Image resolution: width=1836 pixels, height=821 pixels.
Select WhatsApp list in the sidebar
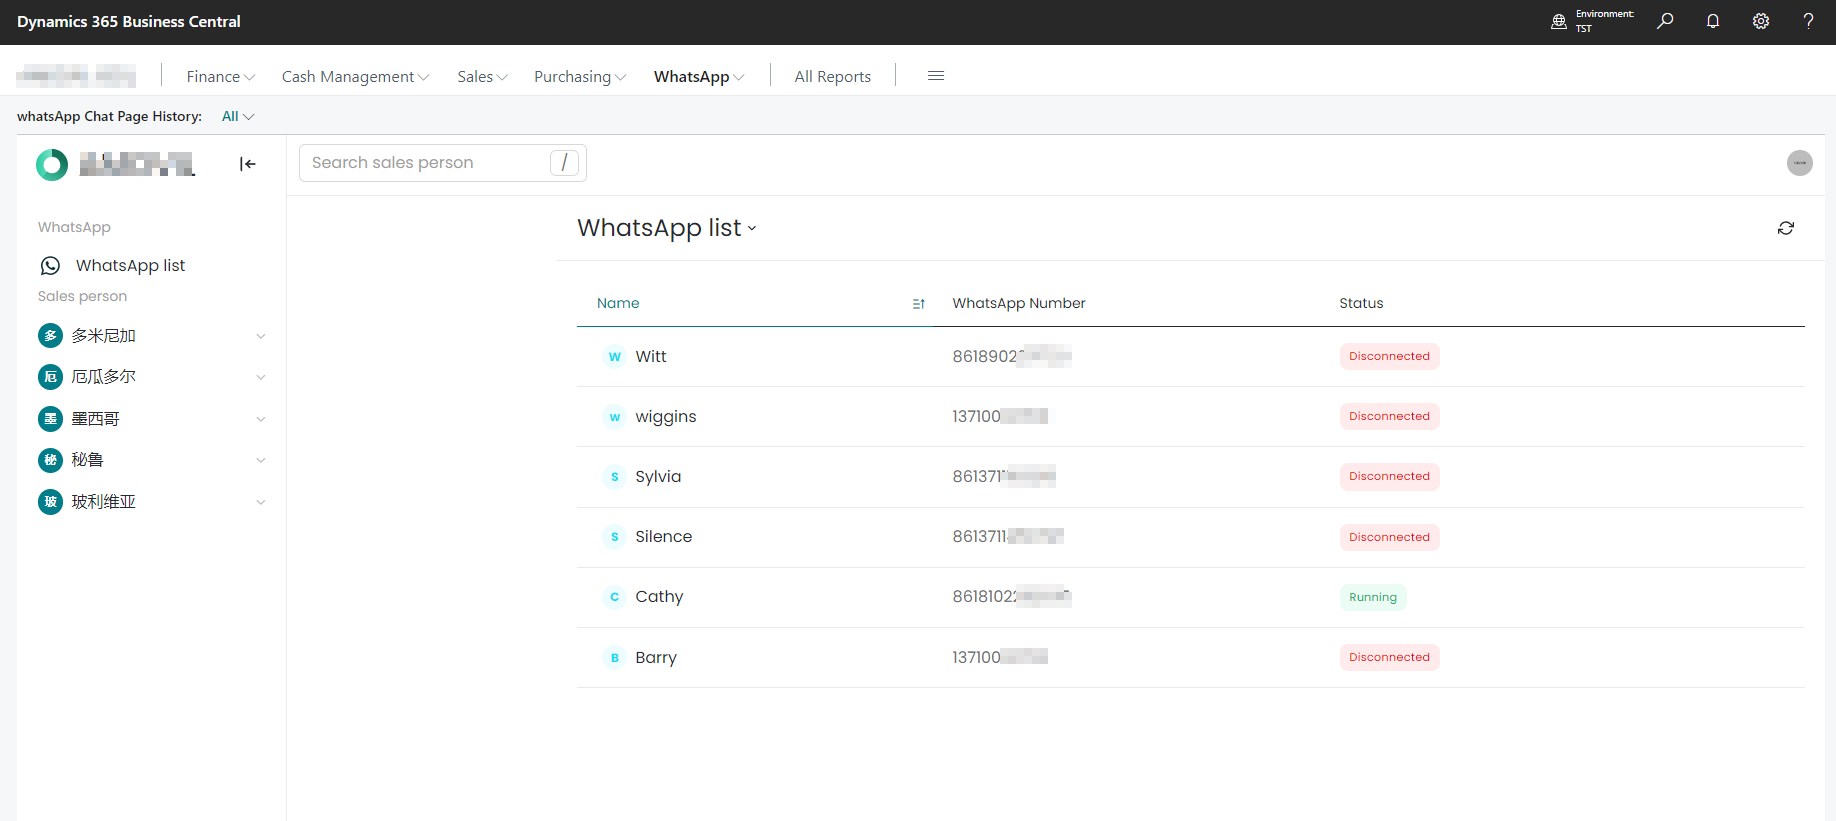130,266
